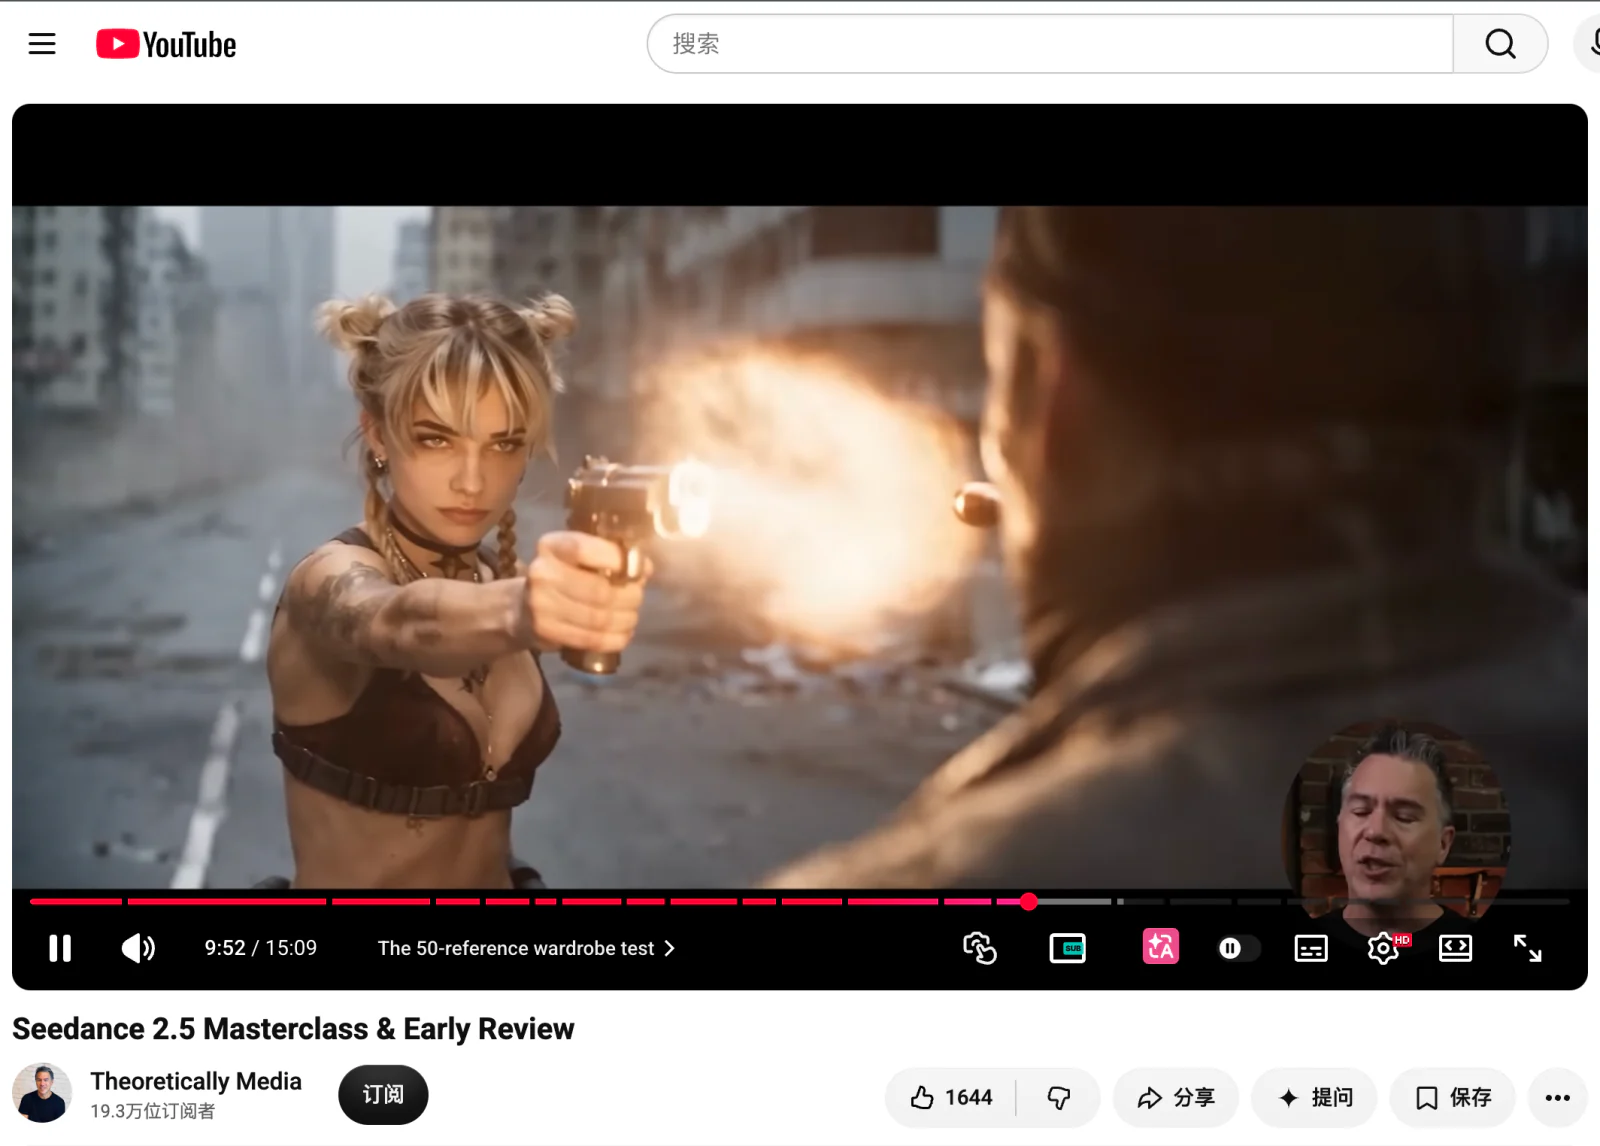Click the video title "Seedance 2.5 Masterclass & Early Review"
The width and height of the screenshot is (1600, 1146).
coord(293,1029)
